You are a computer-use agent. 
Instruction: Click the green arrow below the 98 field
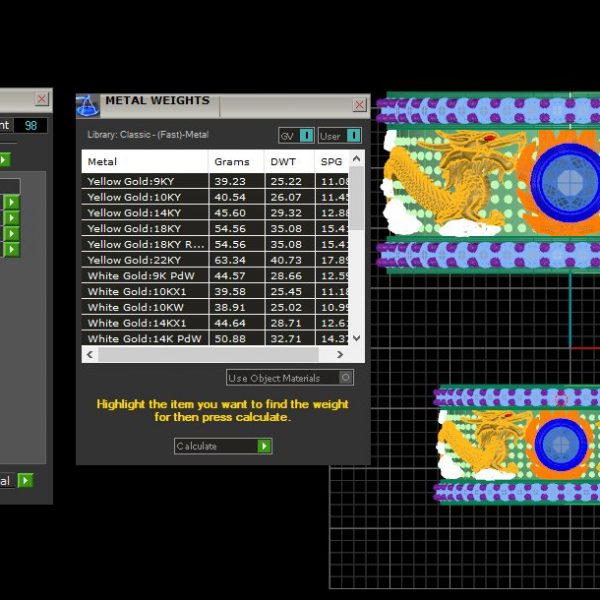click(4, 160)
